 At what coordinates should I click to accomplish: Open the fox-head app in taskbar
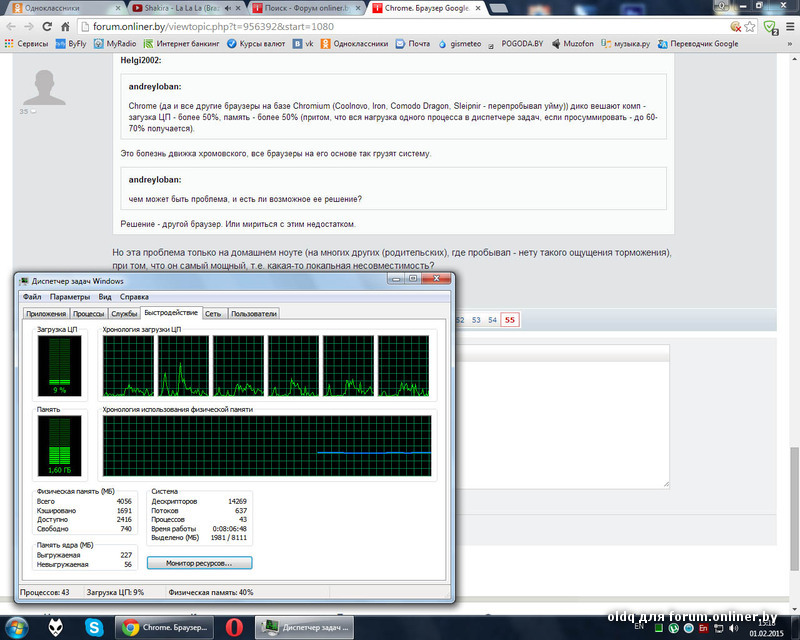point(56,627)
